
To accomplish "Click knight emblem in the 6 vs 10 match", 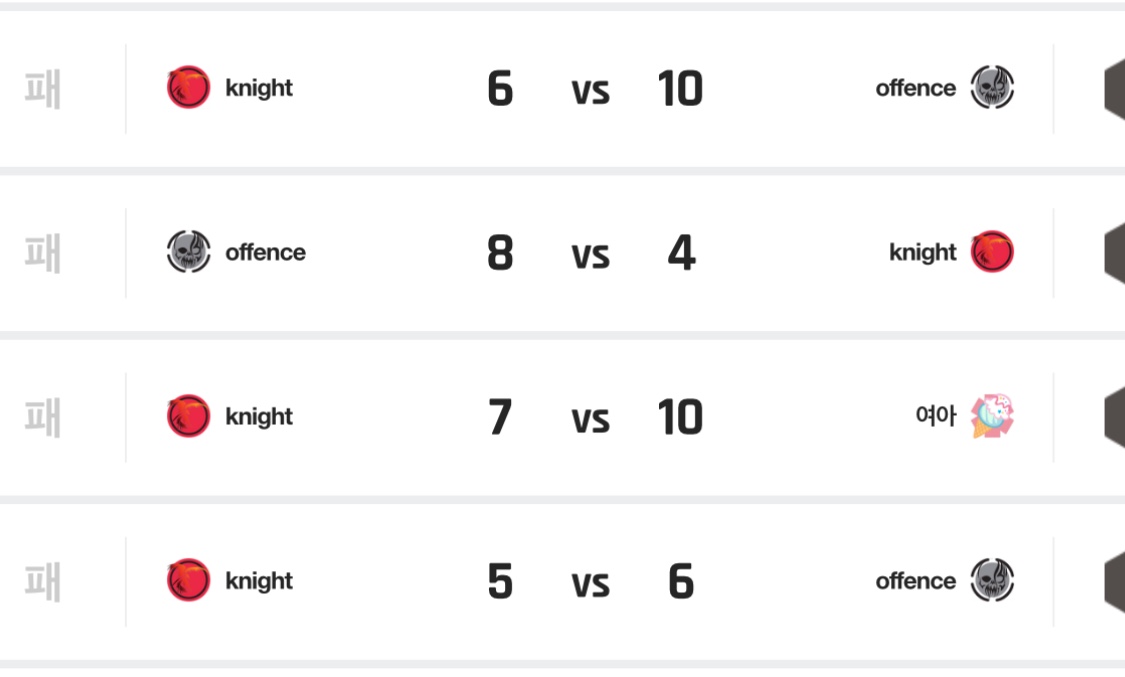I will click(x=188, y=88).
